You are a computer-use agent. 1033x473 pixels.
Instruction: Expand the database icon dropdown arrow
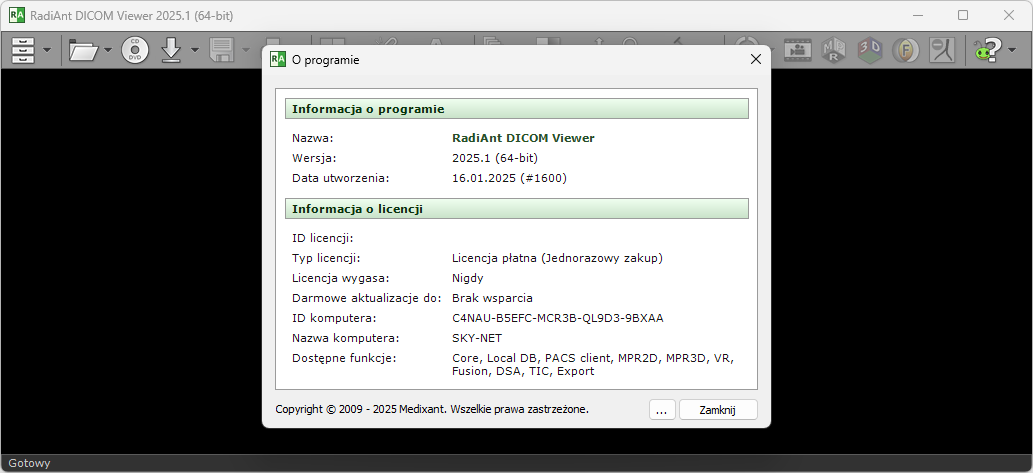coord(47,50)
